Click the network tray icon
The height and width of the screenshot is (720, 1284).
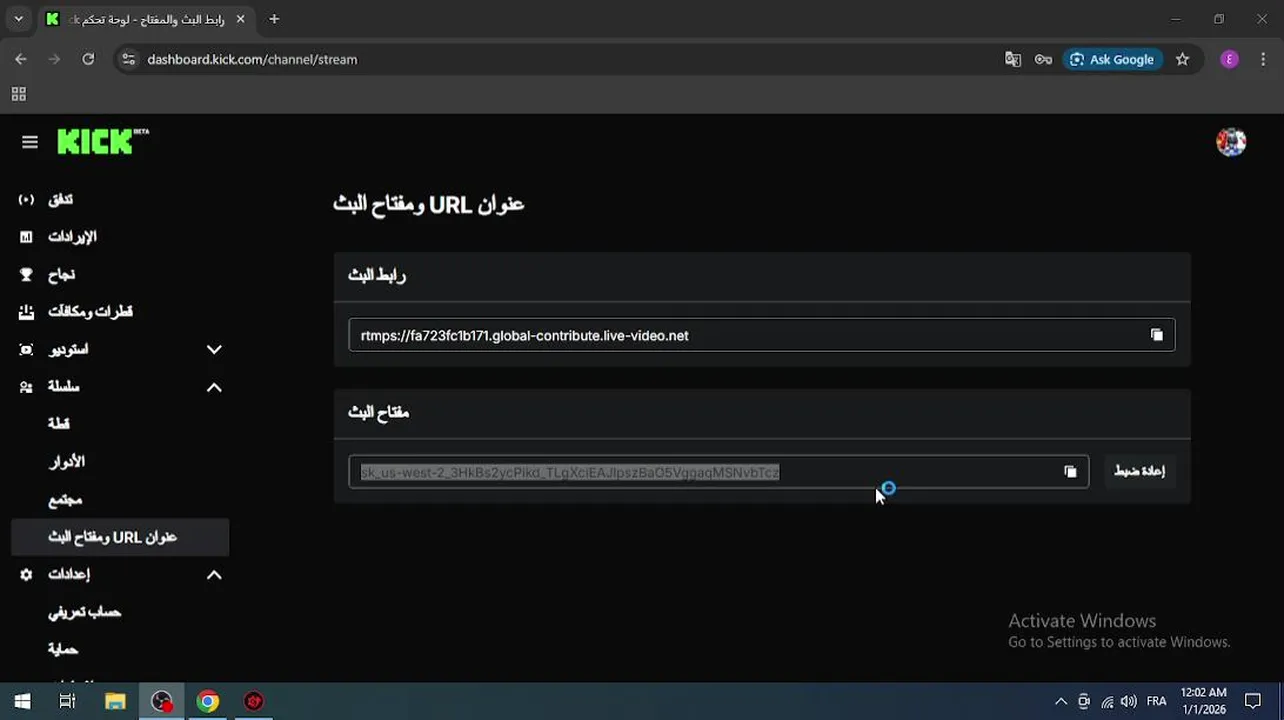[x=1107, y=701]
